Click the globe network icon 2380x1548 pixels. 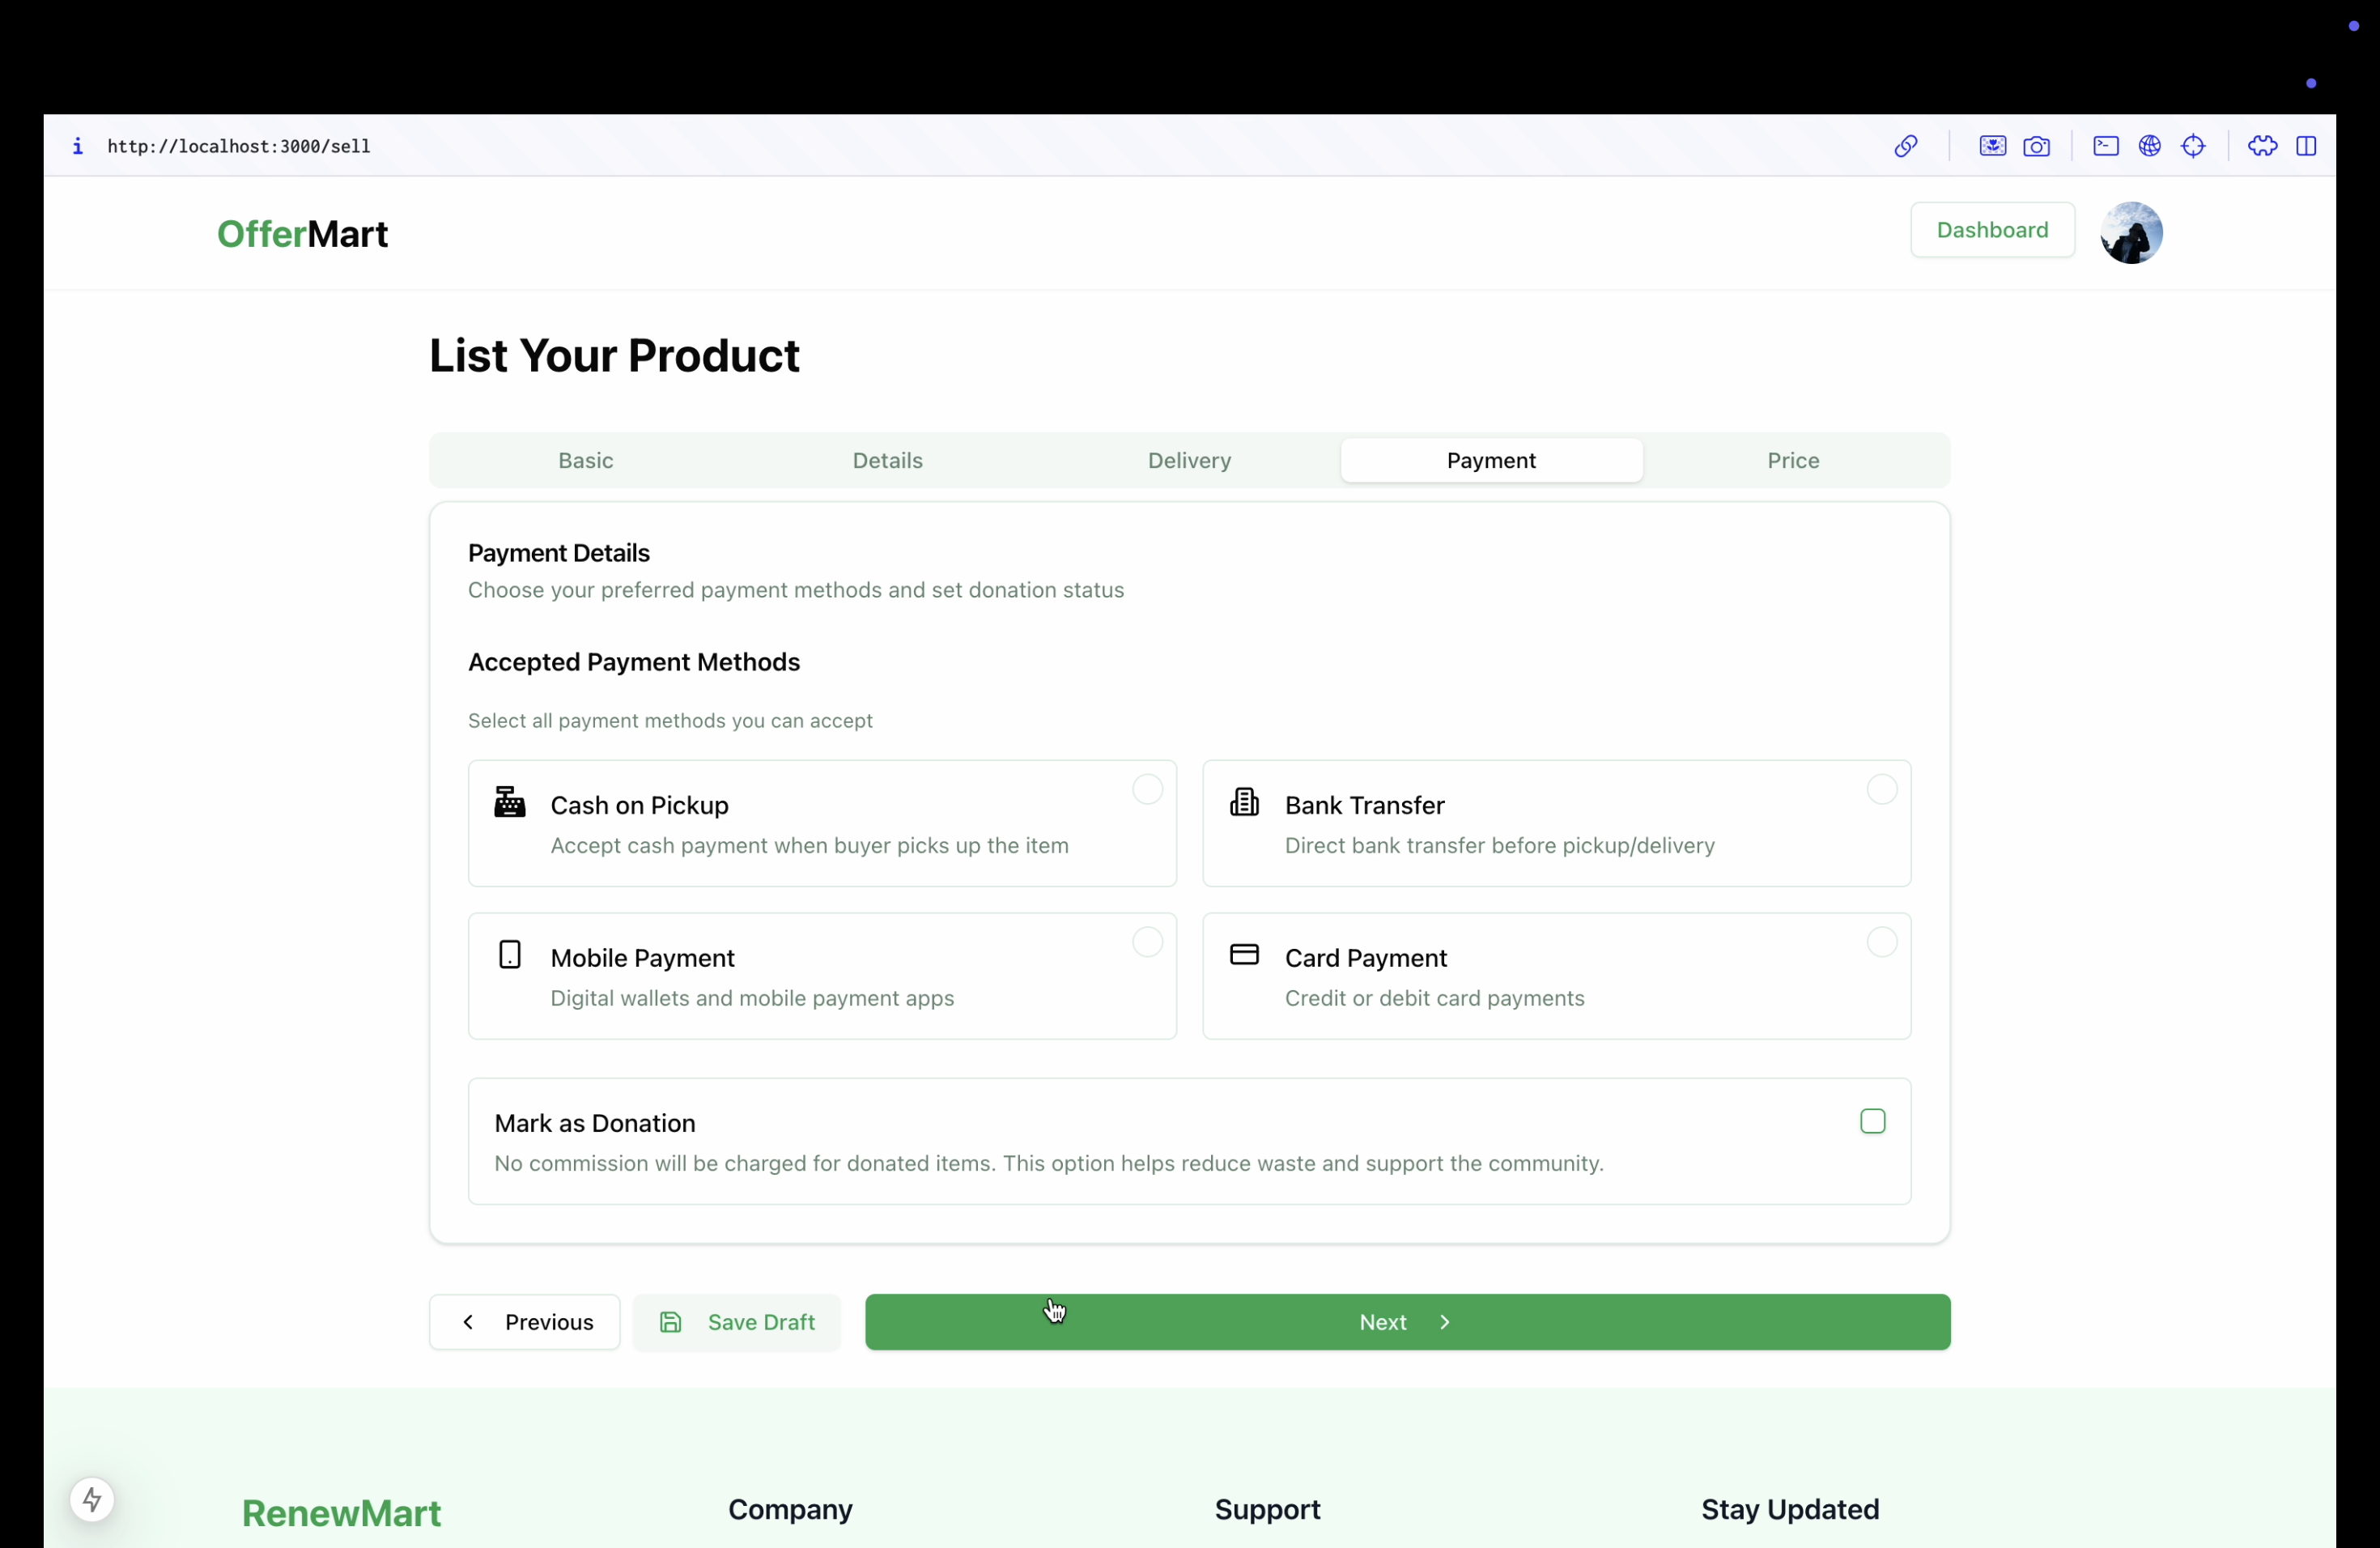pos(2149,146)
